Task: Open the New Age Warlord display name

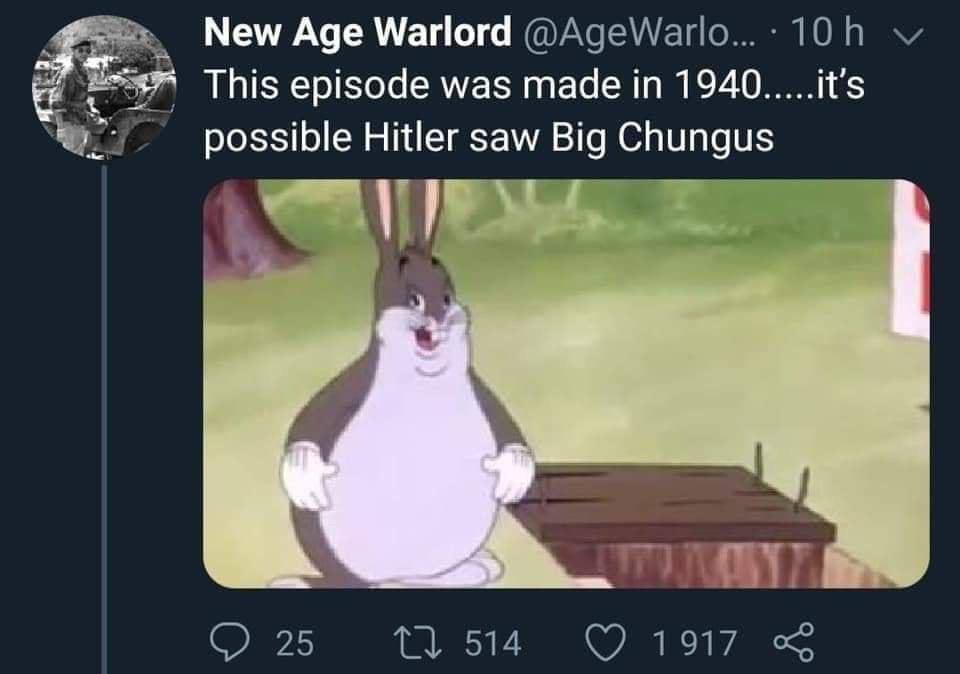Action: [358, 32]
